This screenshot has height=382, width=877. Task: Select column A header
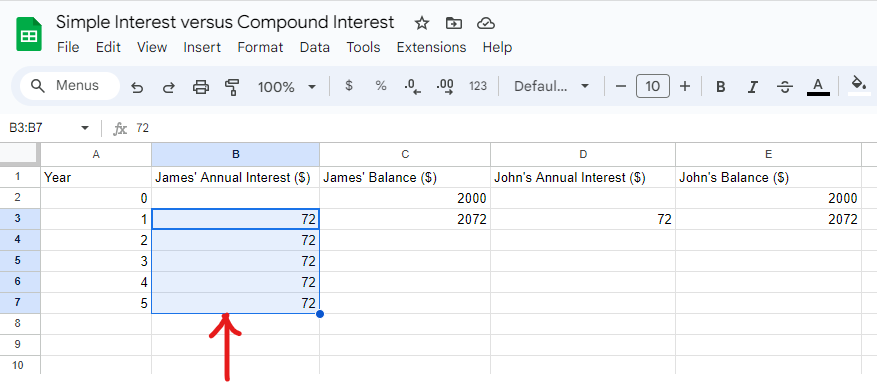[96, 154]
